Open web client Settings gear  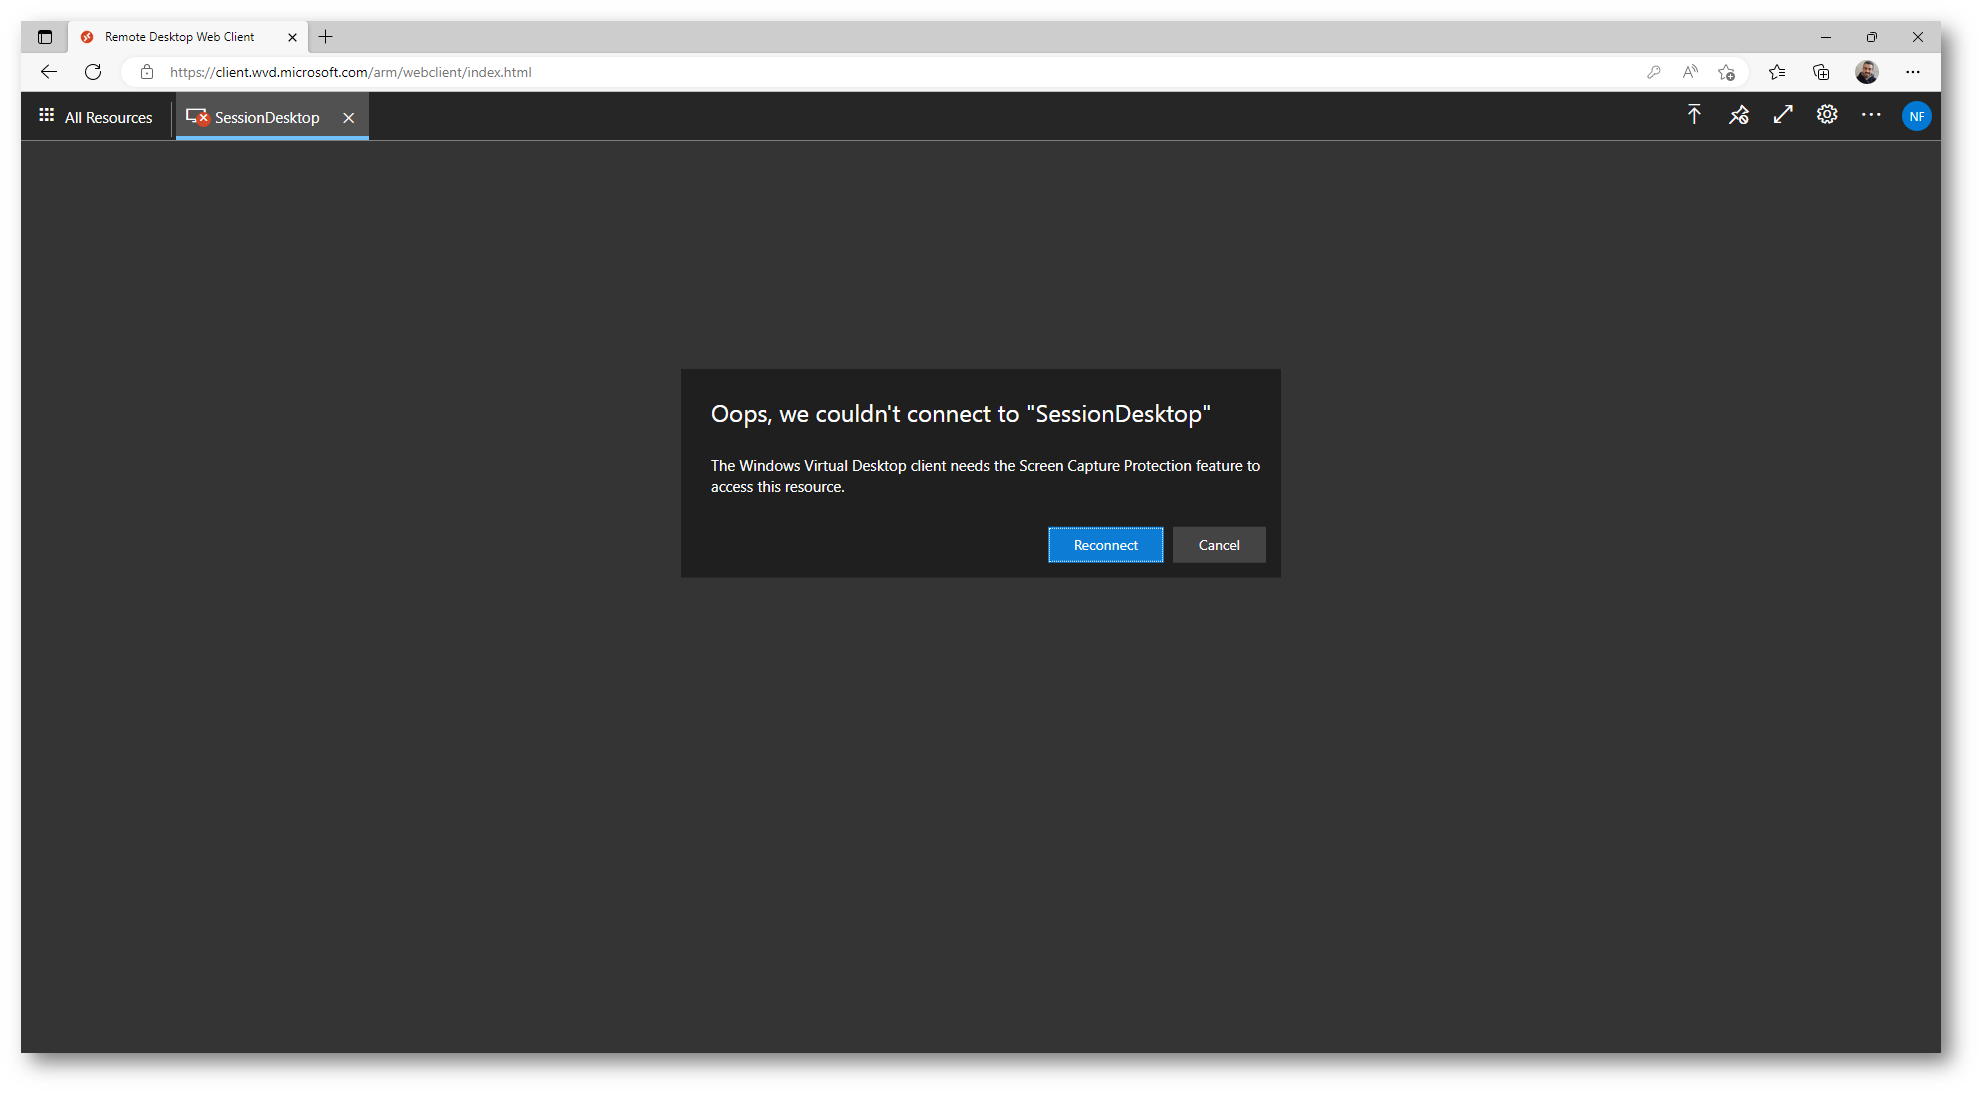[x=1827, y=115]
